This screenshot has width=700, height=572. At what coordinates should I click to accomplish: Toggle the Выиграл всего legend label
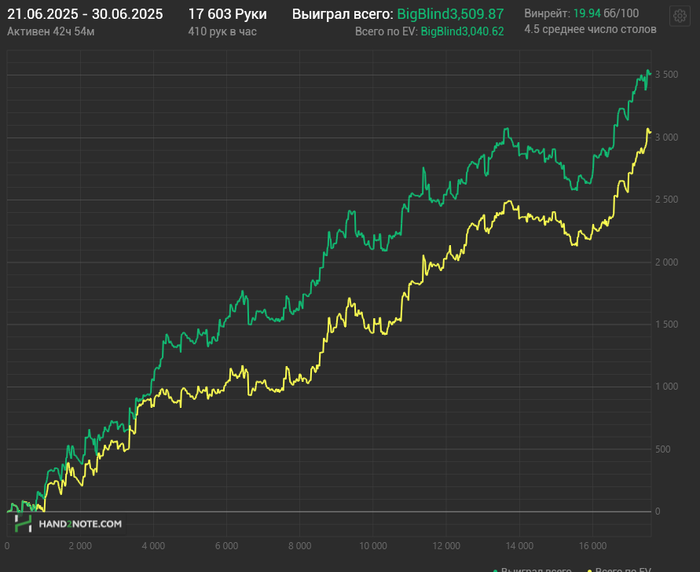[535, 569]
